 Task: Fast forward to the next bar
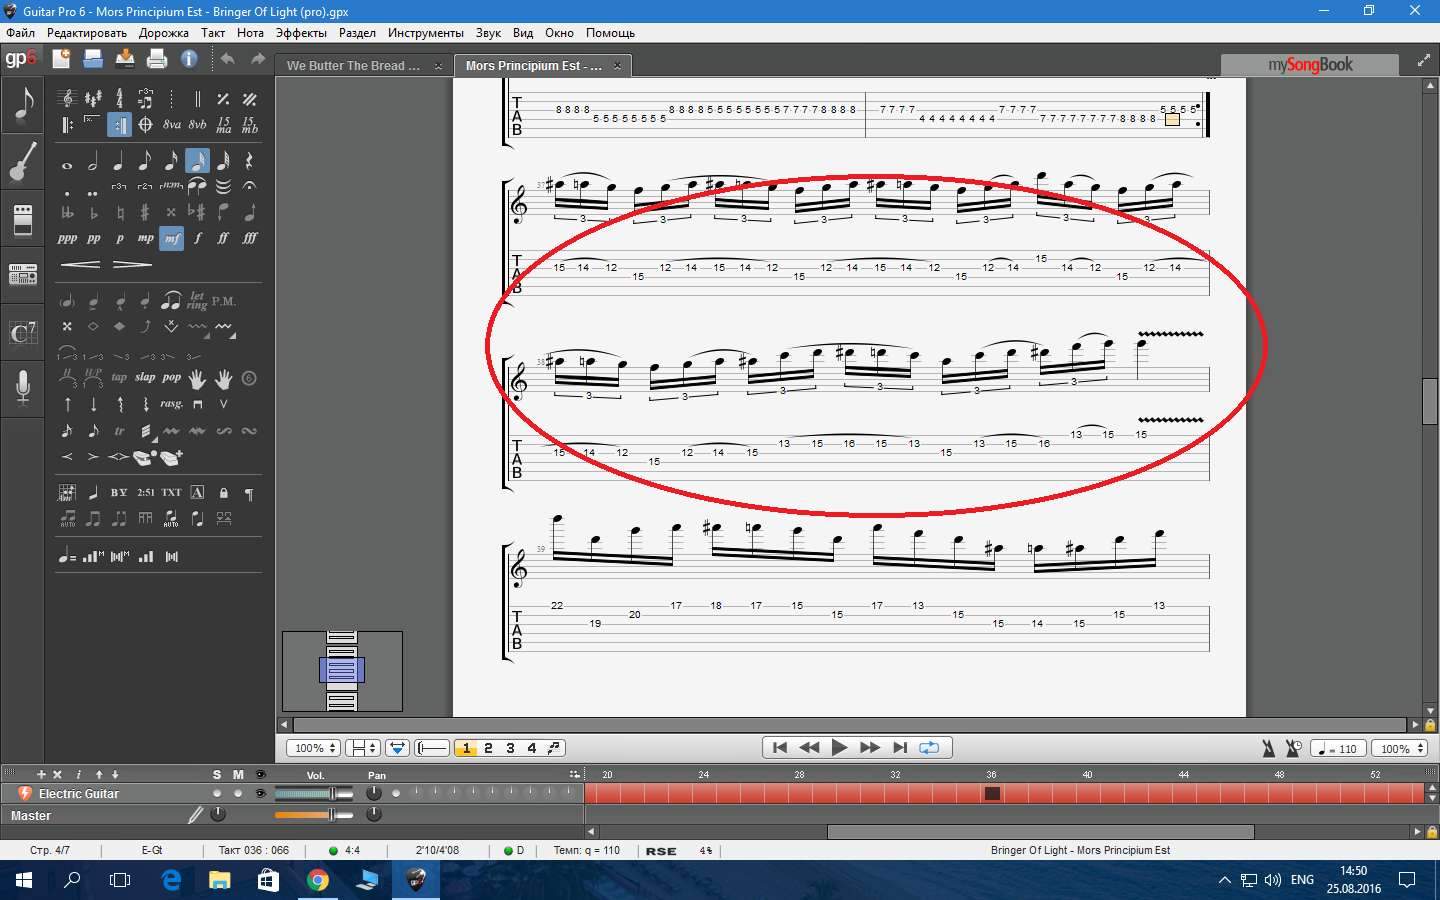[869, 747]
